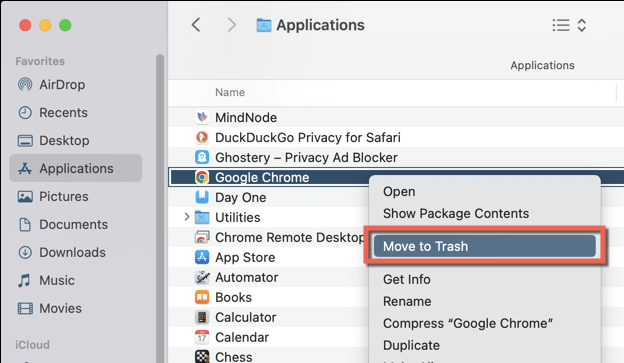Select Compress “Google Chrome” menu item

468,323
